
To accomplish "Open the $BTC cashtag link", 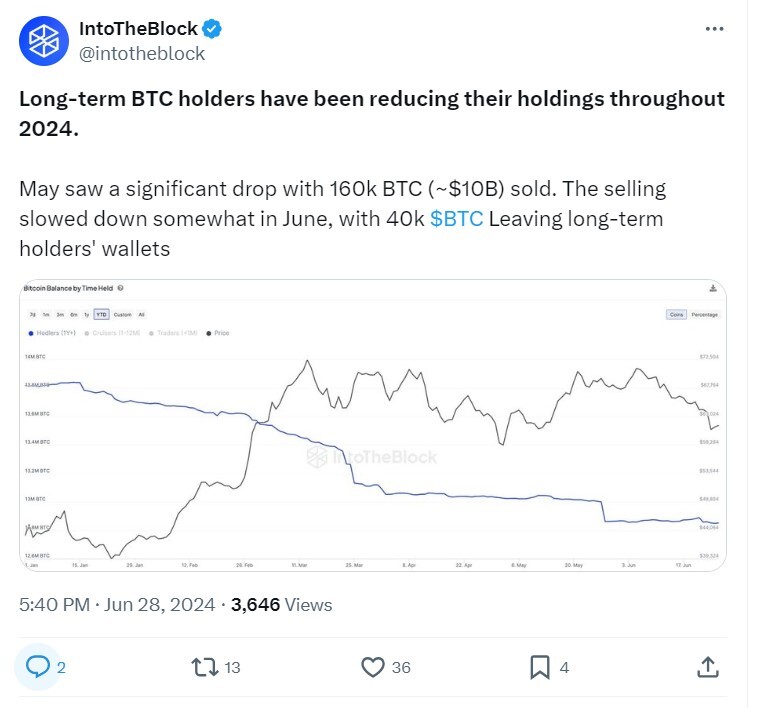I will [x=456, y=219].
